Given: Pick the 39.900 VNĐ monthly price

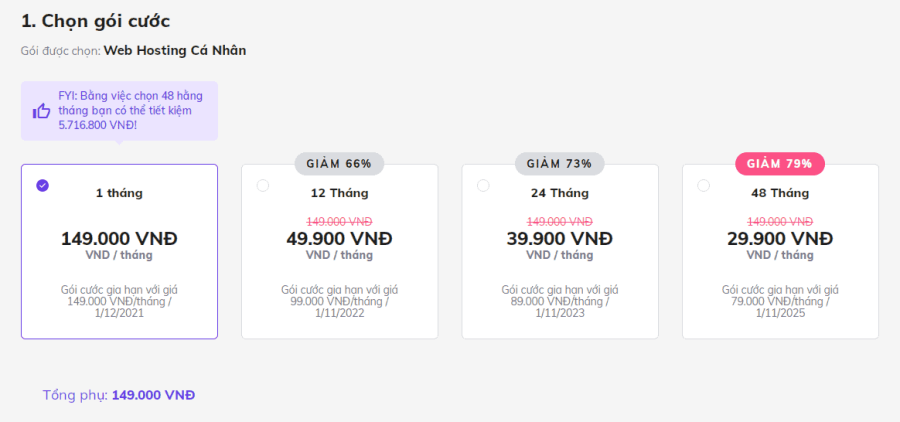Looking at the screenshot, I should point(560,238).
